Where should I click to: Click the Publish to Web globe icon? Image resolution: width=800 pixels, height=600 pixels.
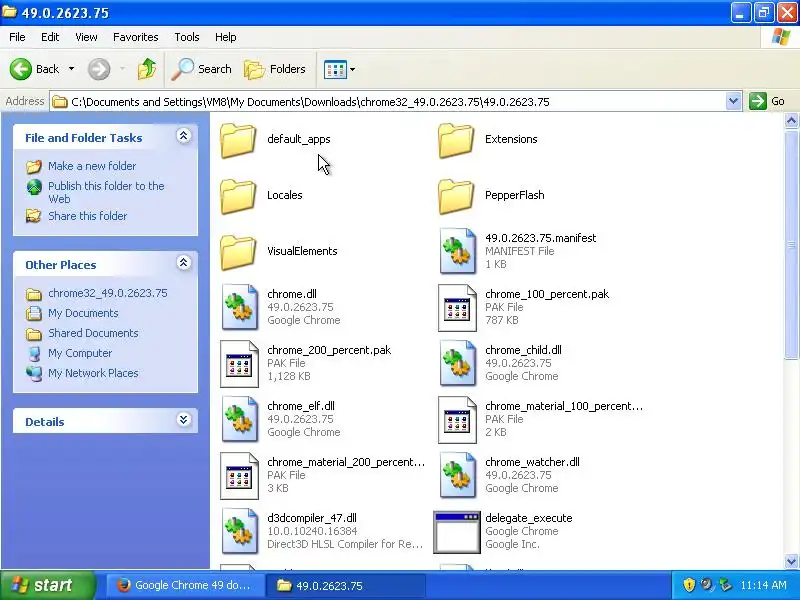pyautogui.click(x=34, y=187)
